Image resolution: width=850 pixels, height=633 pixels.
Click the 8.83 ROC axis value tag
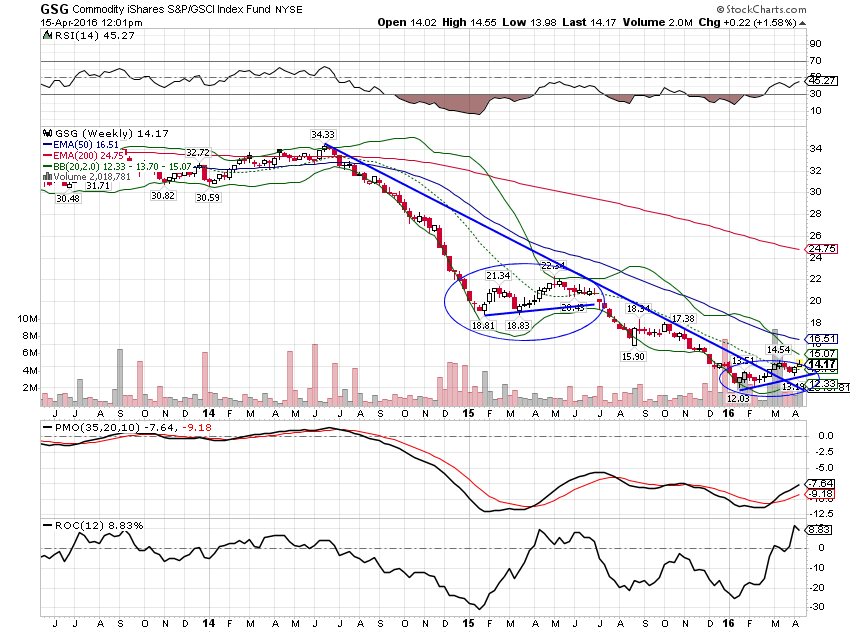pos(819,529)
